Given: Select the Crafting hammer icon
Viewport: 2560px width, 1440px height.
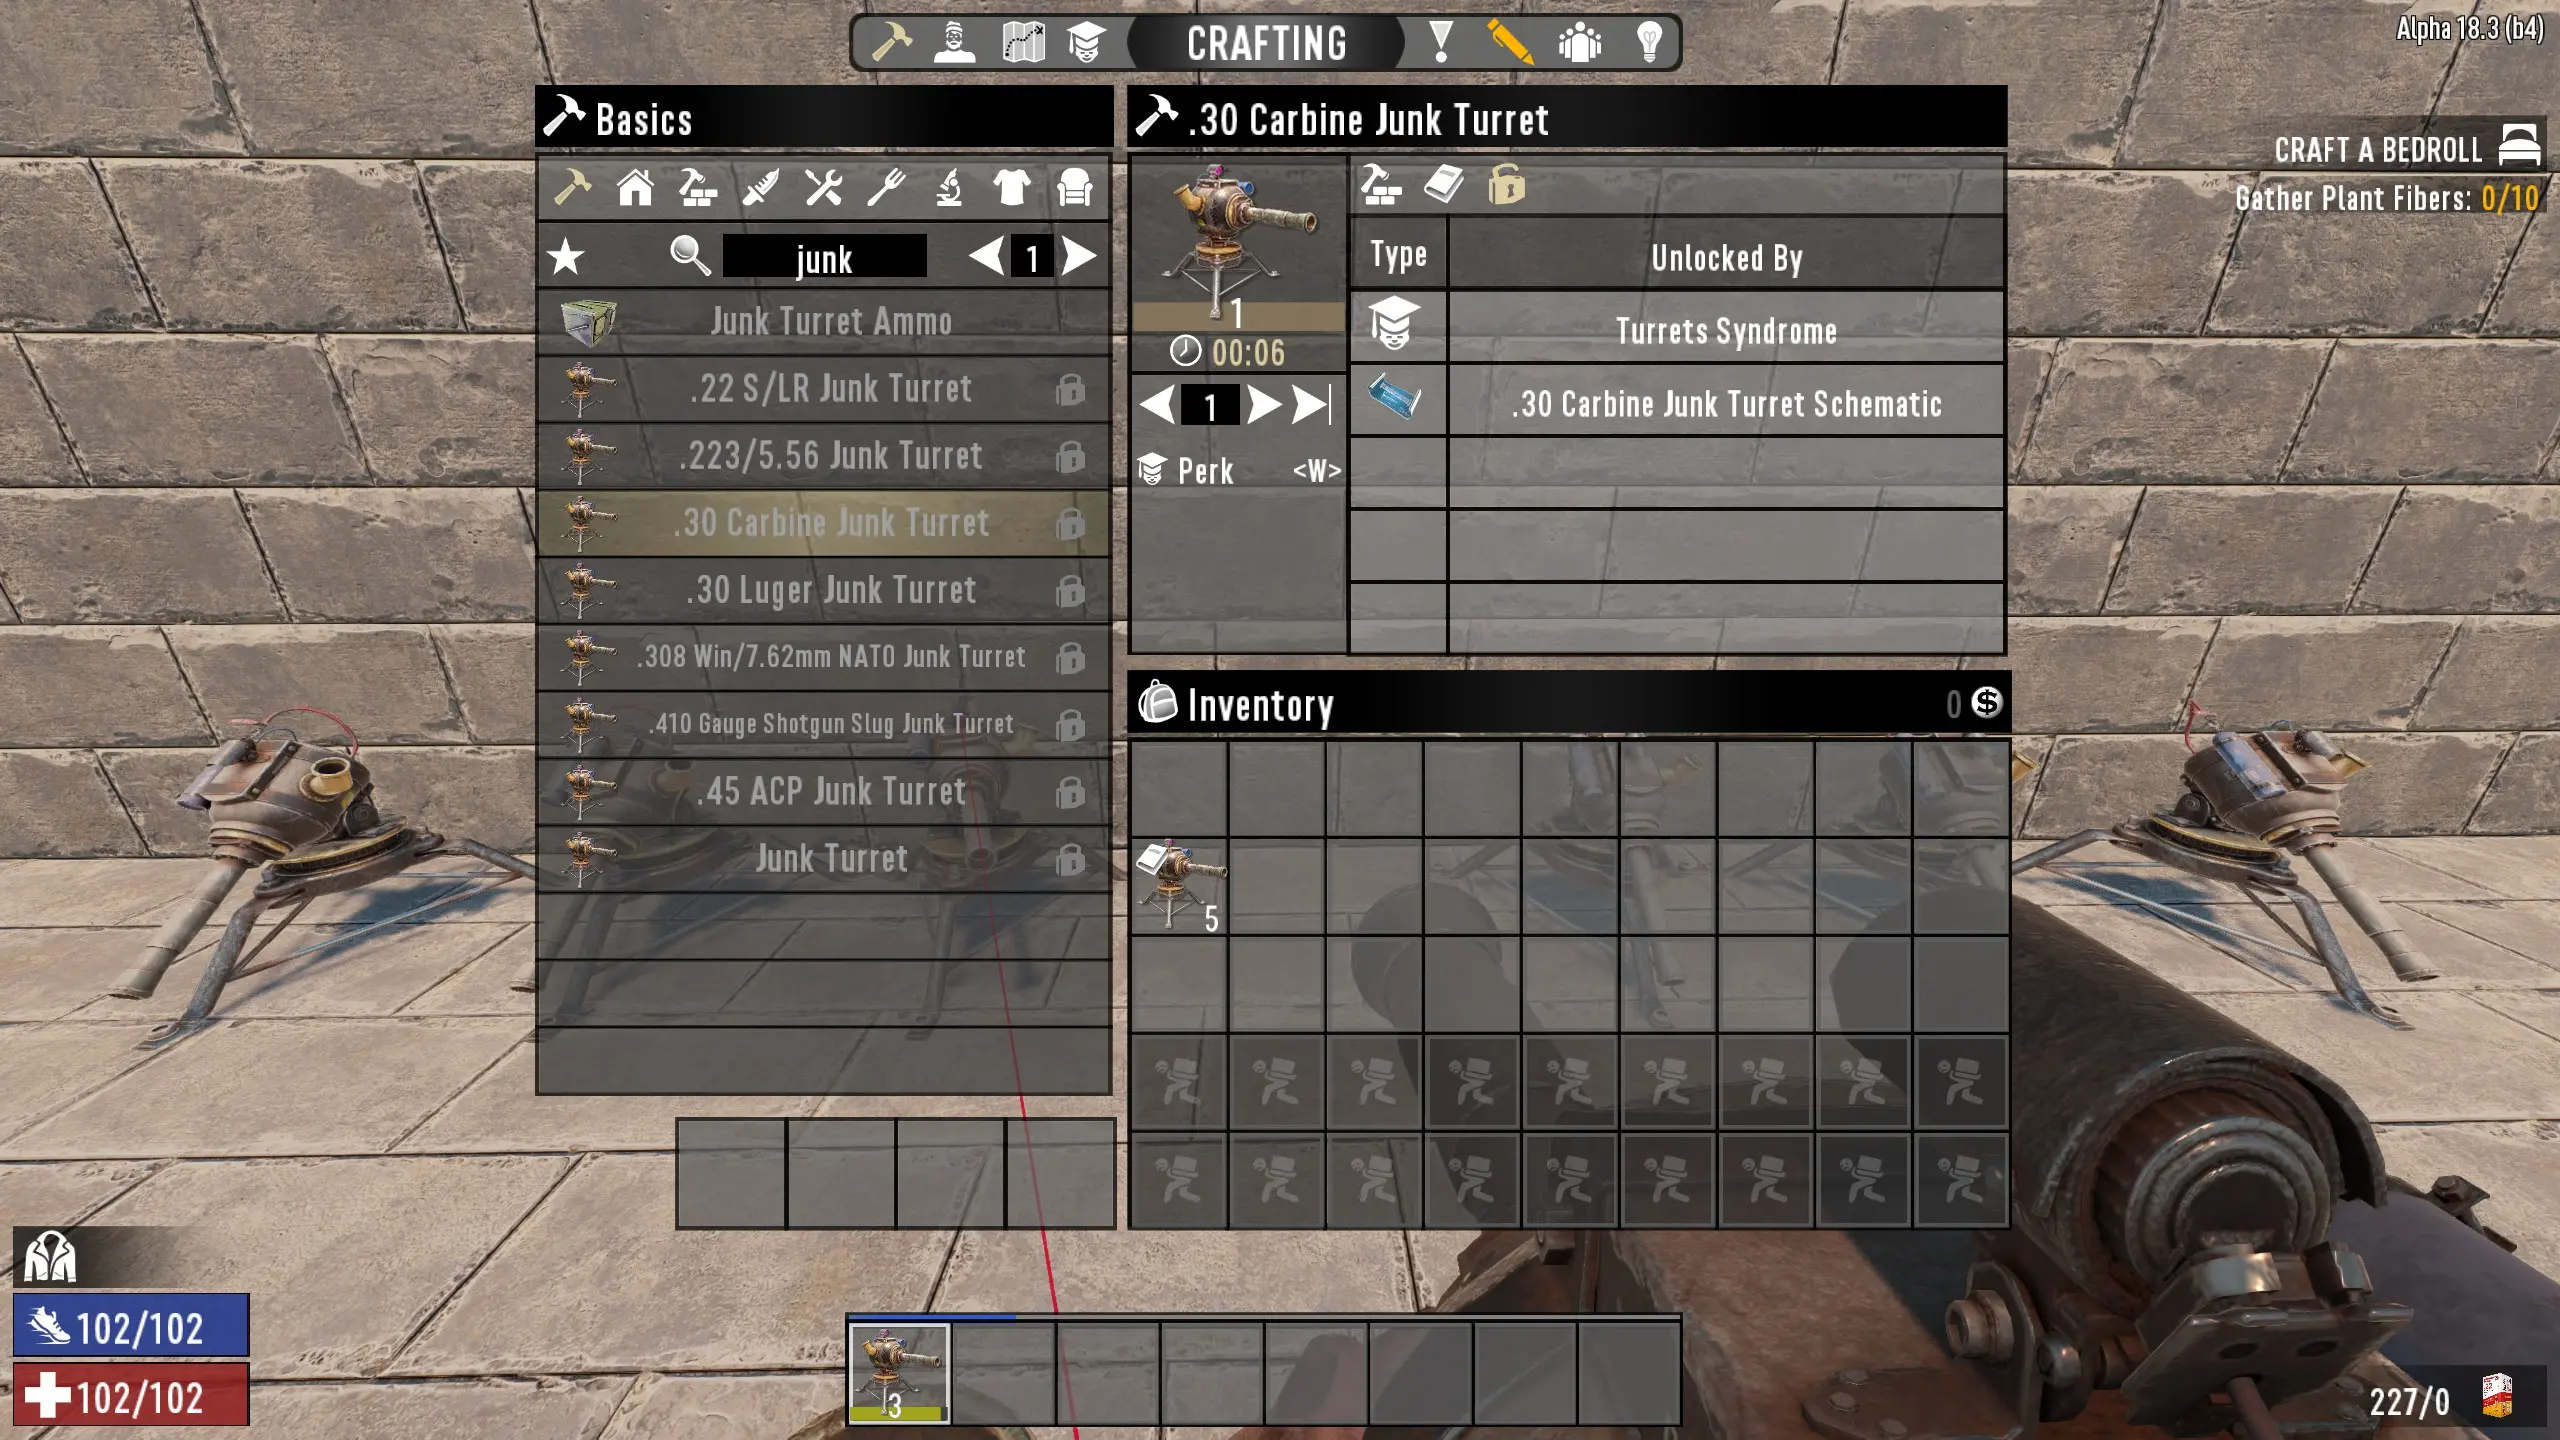Looking at the screenshot, I should (893, 42).
